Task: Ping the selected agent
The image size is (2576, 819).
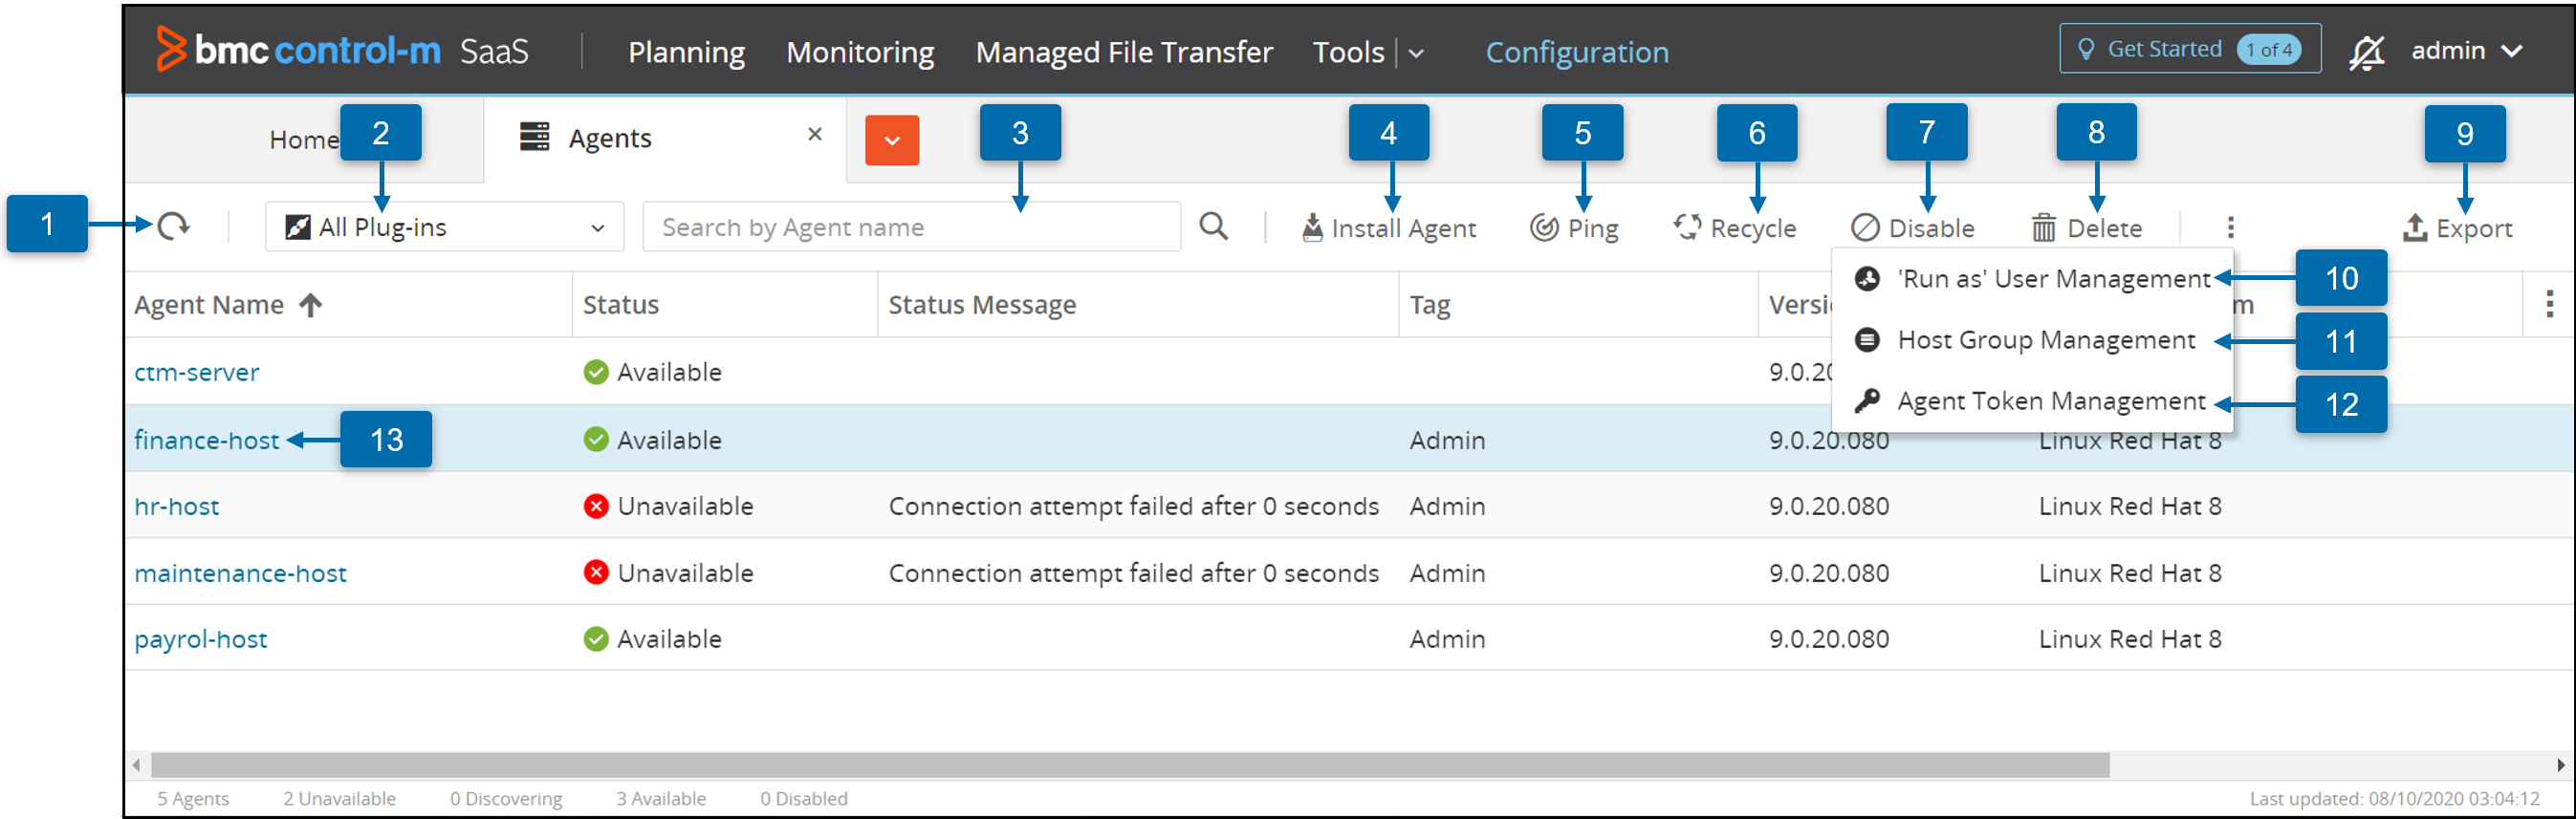Action: [1574, 228]
